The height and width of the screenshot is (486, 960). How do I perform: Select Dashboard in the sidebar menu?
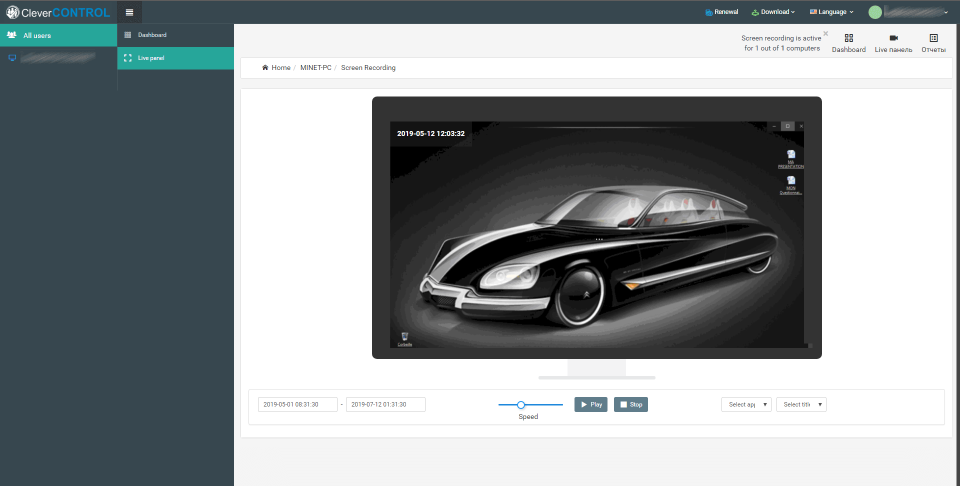pyautogui.click(x=151, y=35)
